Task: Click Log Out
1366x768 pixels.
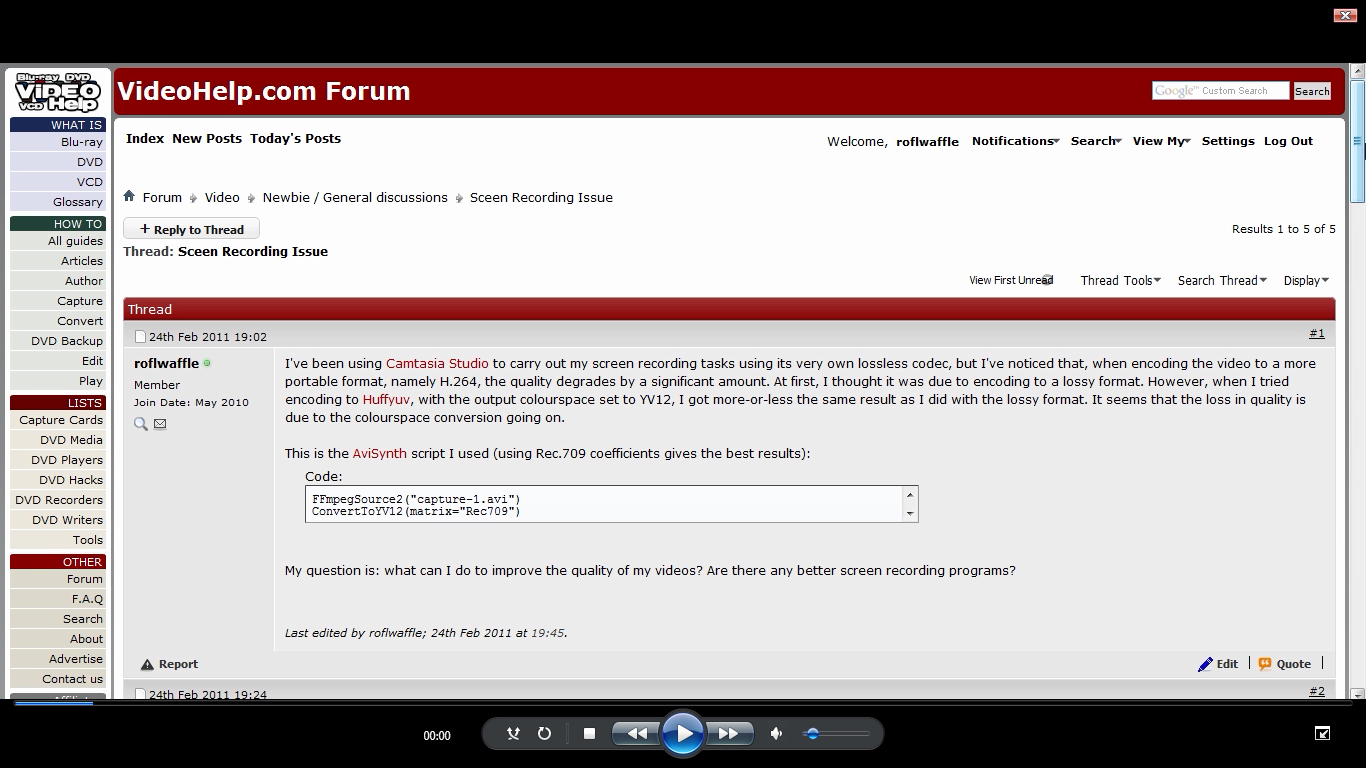Action: click(1288, 141)
